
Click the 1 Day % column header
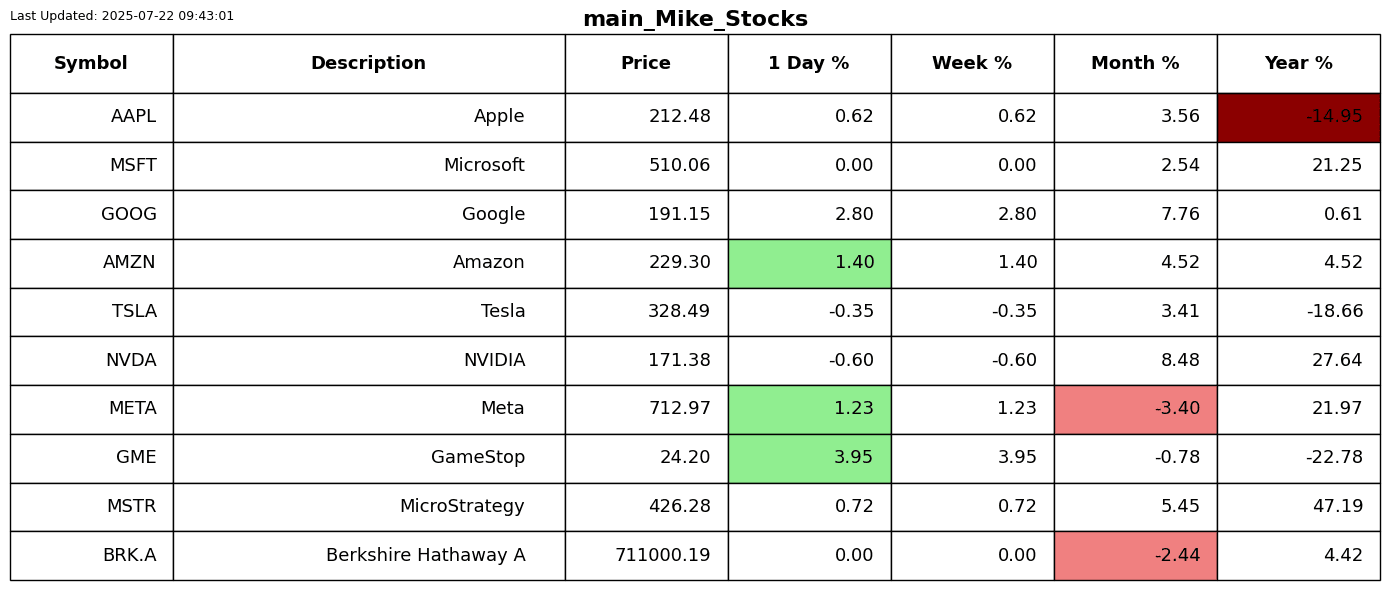pyautogui.click(x=809, y=64)
